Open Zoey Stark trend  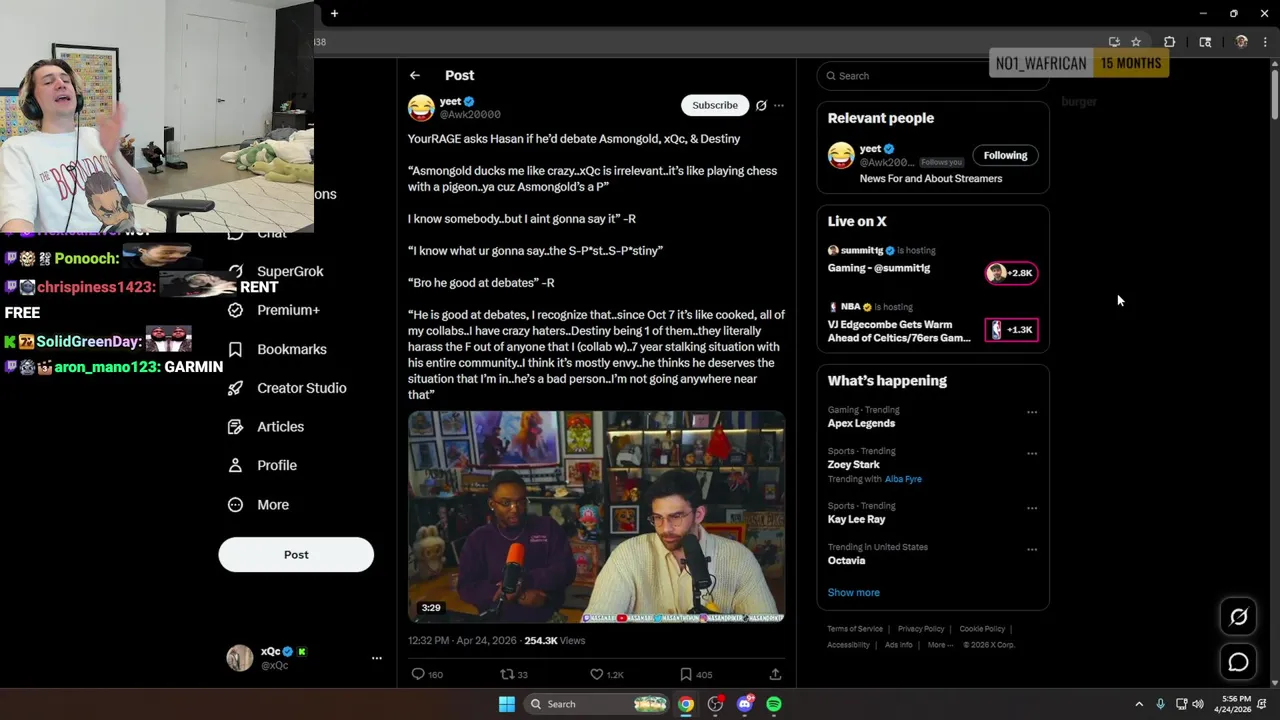click(x=854, y=464)
